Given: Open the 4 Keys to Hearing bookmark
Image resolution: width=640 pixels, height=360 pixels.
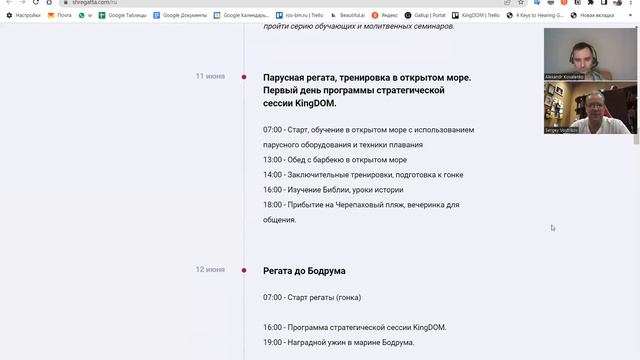Looking at the screenshot, I should click(535, 15).
